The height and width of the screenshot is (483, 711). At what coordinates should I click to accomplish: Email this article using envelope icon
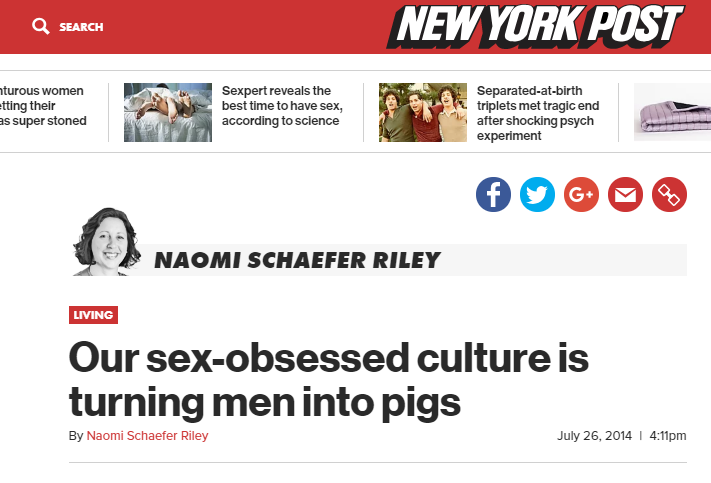click(625, 195)
